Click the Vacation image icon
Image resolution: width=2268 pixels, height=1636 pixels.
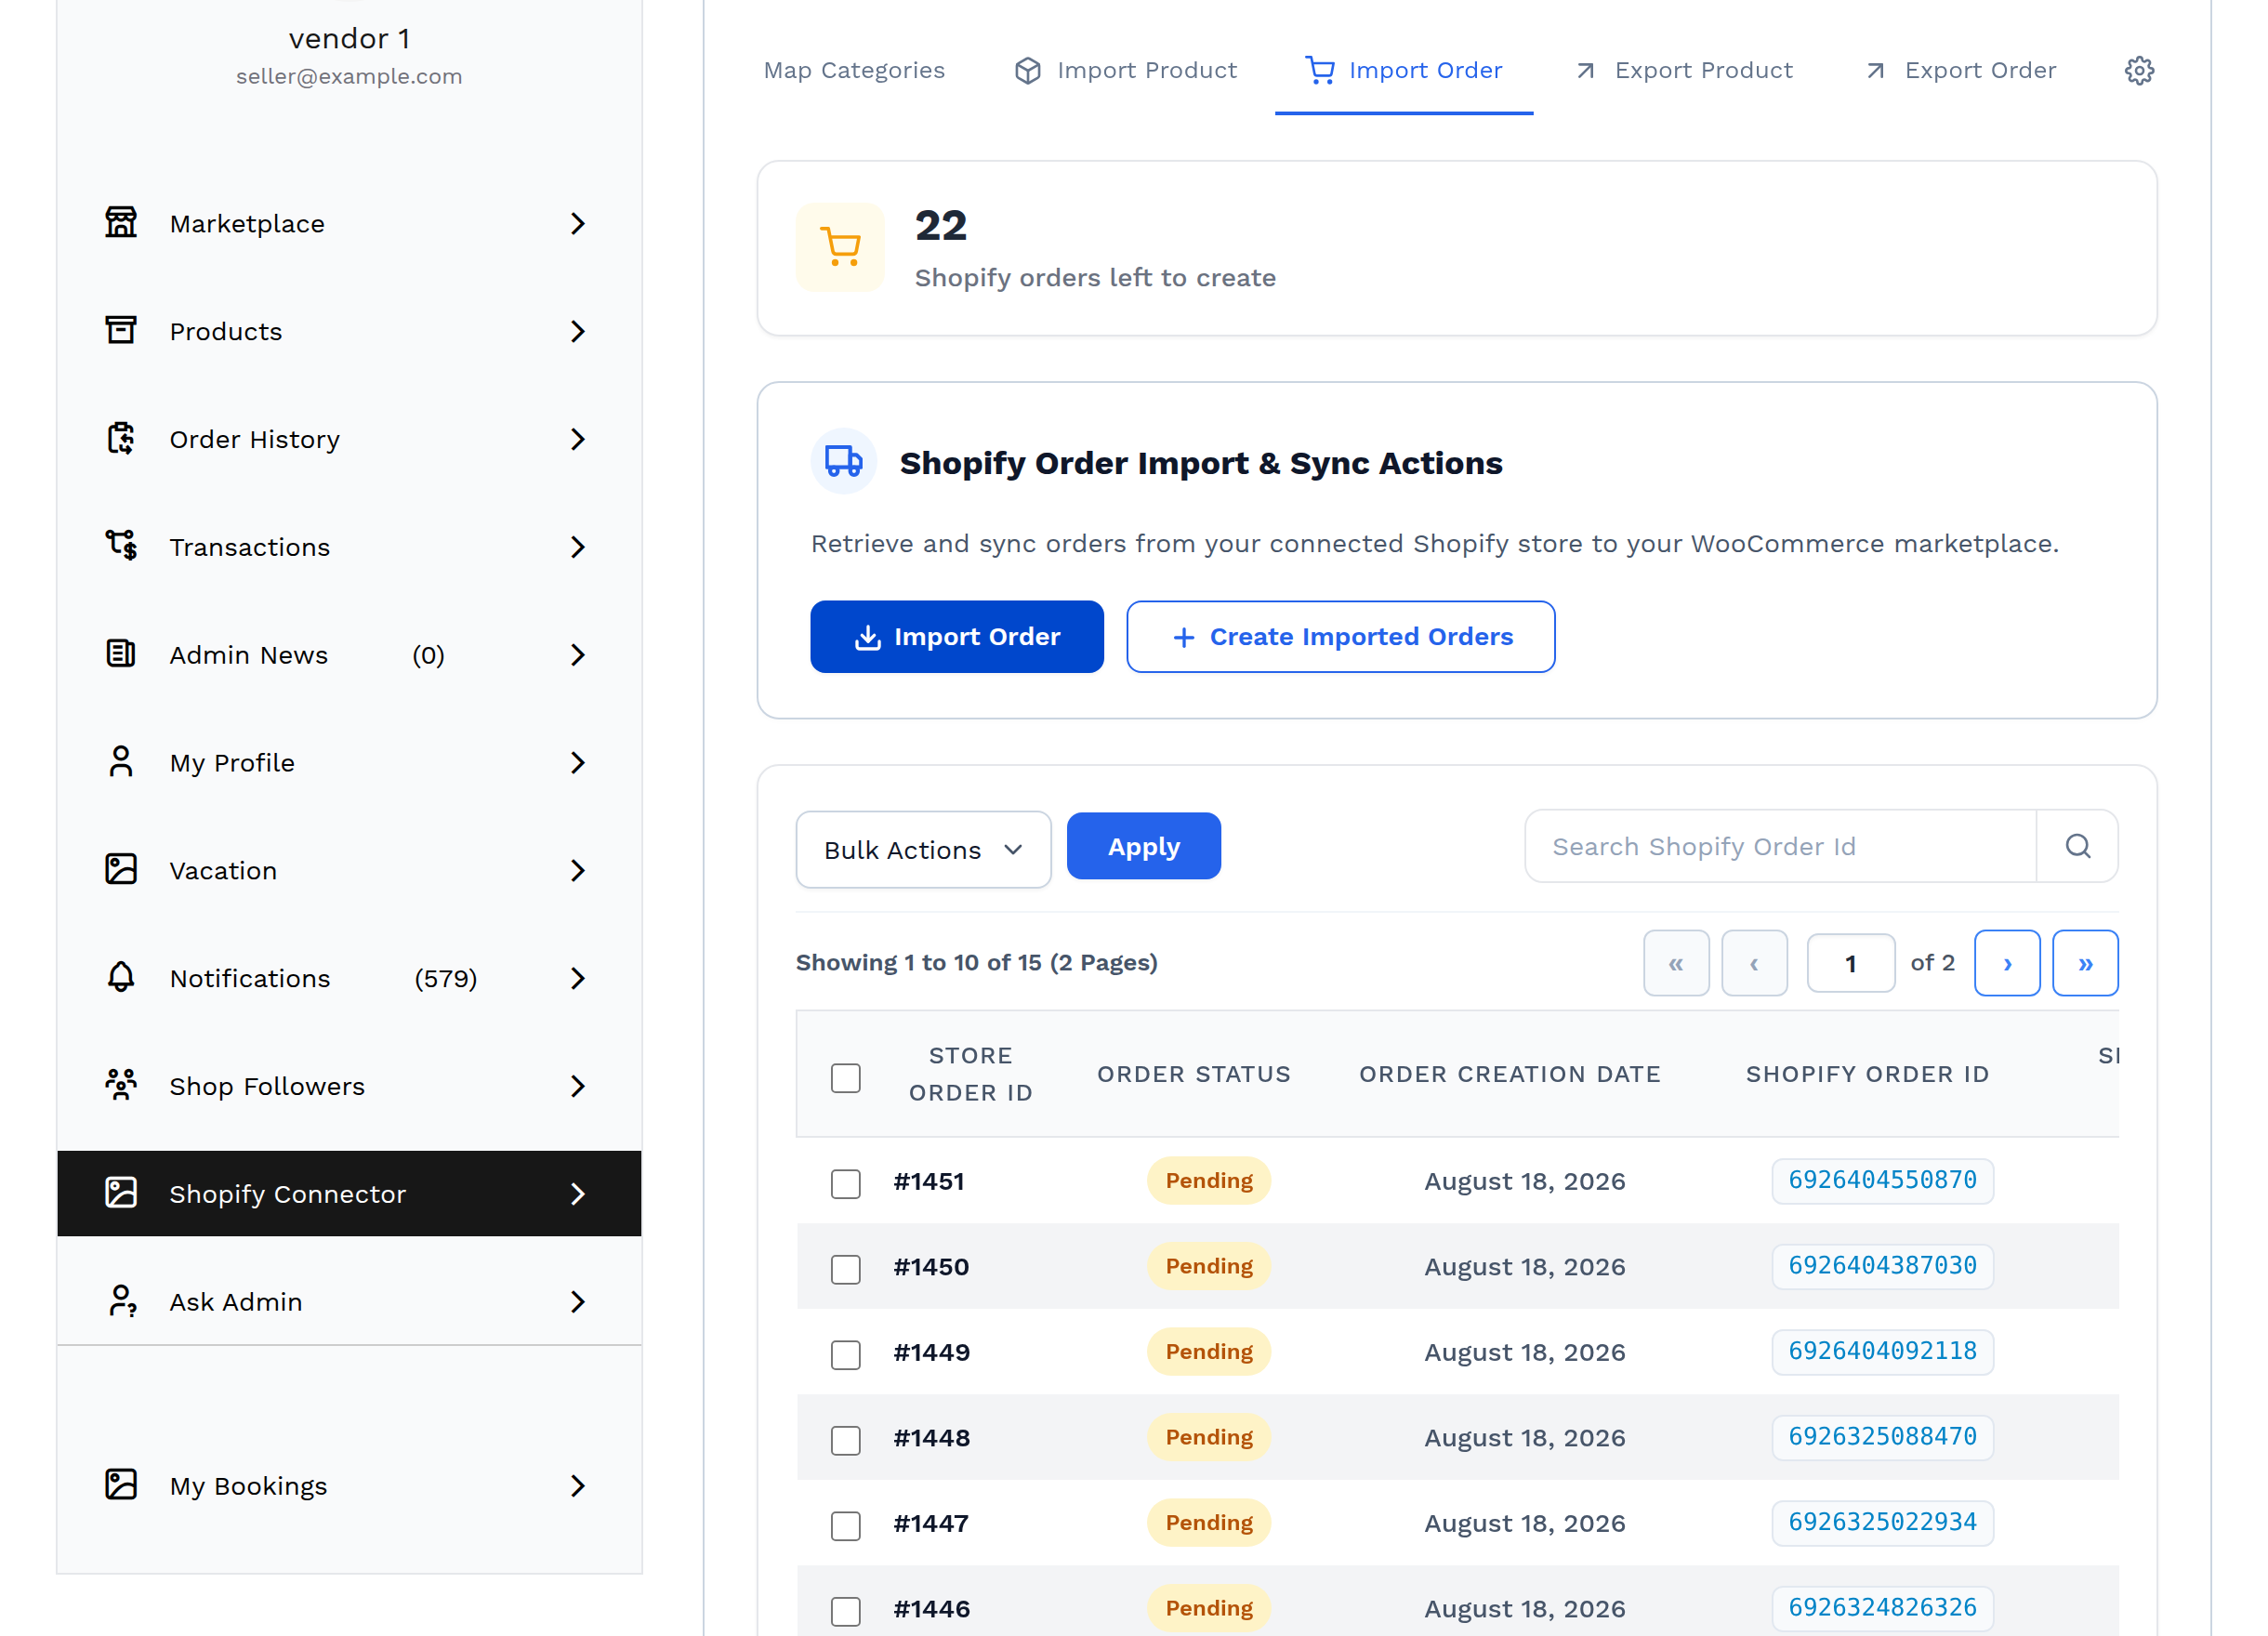[x=121, y=870]
